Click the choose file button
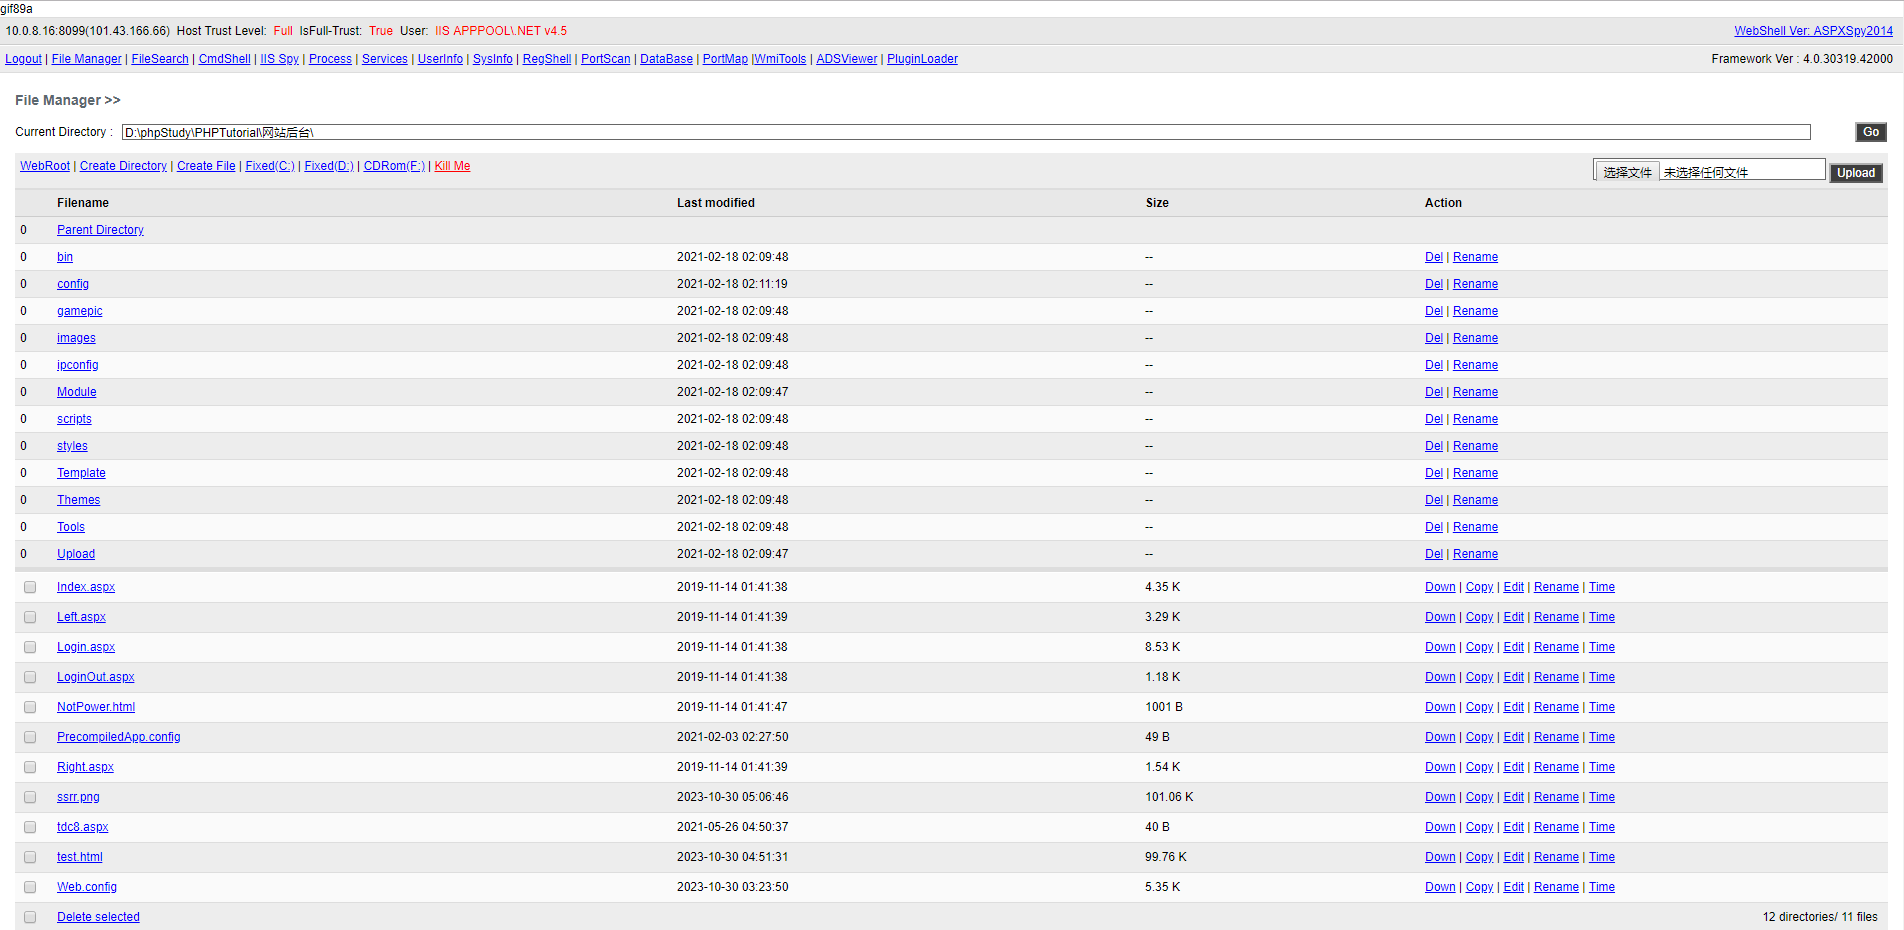The width and height of the screenshot is (1904, 930). pos(1627,172)
